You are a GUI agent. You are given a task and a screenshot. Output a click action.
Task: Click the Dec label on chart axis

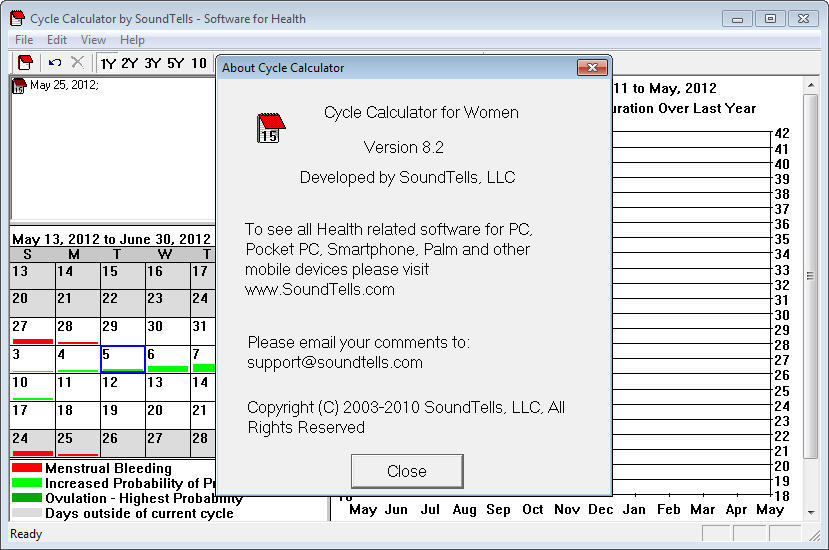(x=601, y=510)
